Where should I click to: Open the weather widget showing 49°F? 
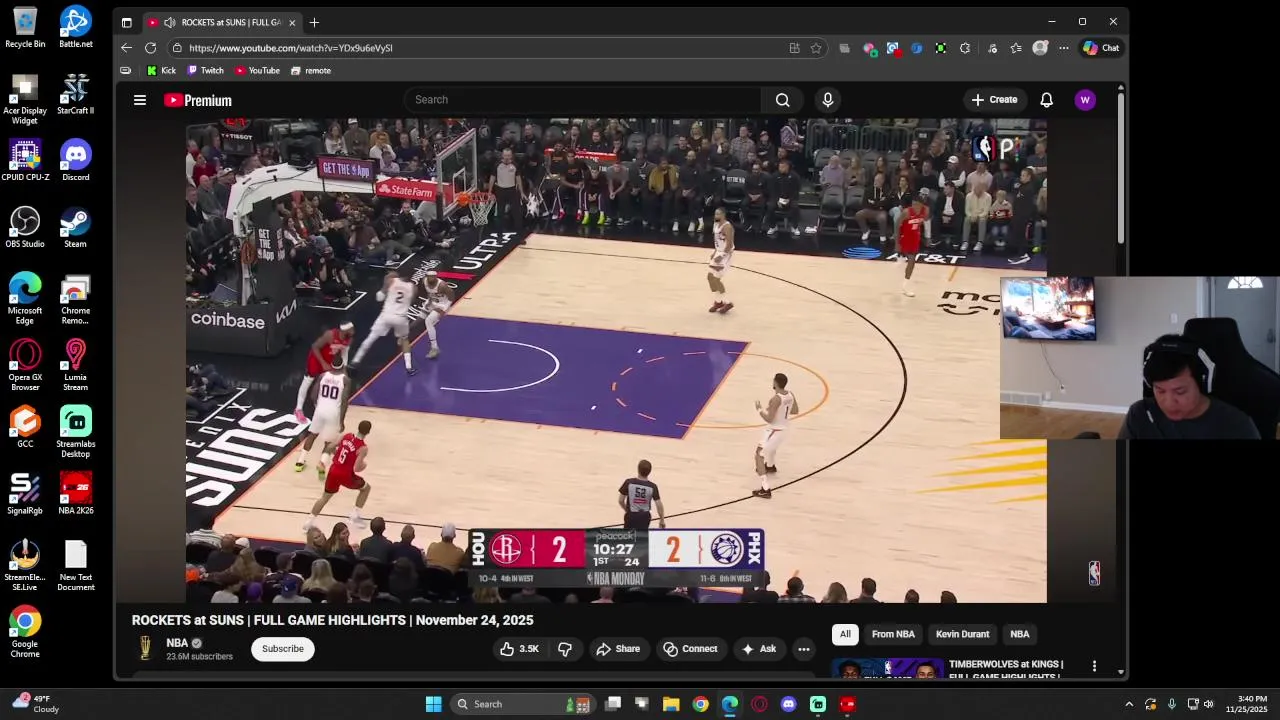[x=35, y=704]
